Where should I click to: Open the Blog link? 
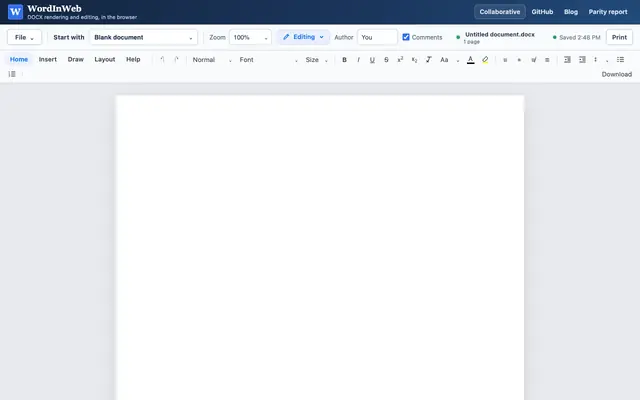pyautogui.click(x=571, y=12)
